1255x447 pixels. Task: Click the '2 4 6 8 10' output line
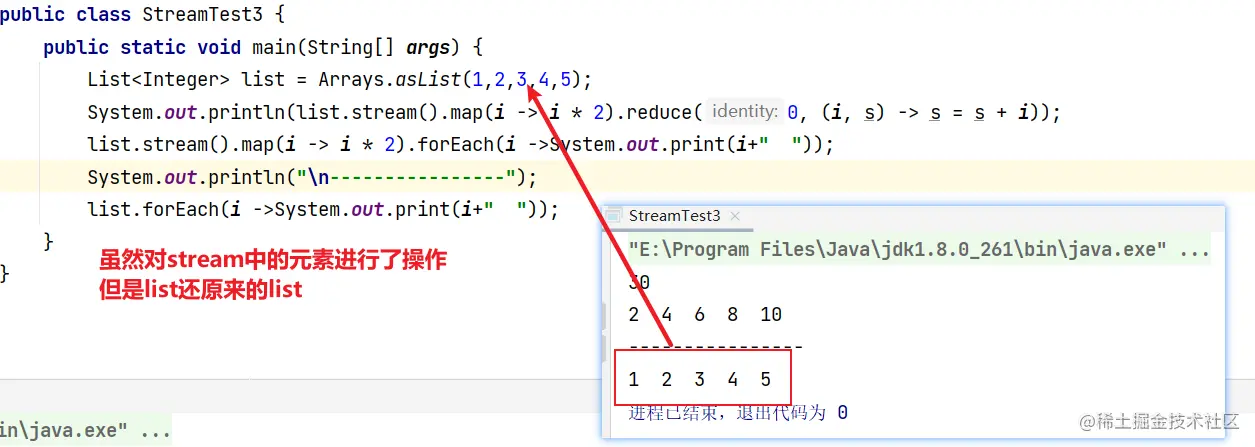[x=705, y=314]
